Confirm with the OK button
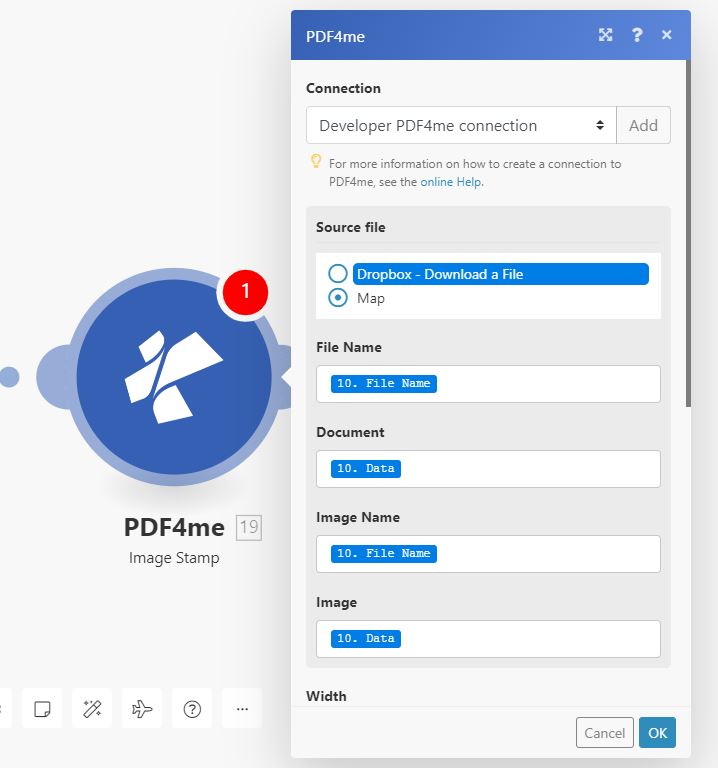 coord(657,733)
